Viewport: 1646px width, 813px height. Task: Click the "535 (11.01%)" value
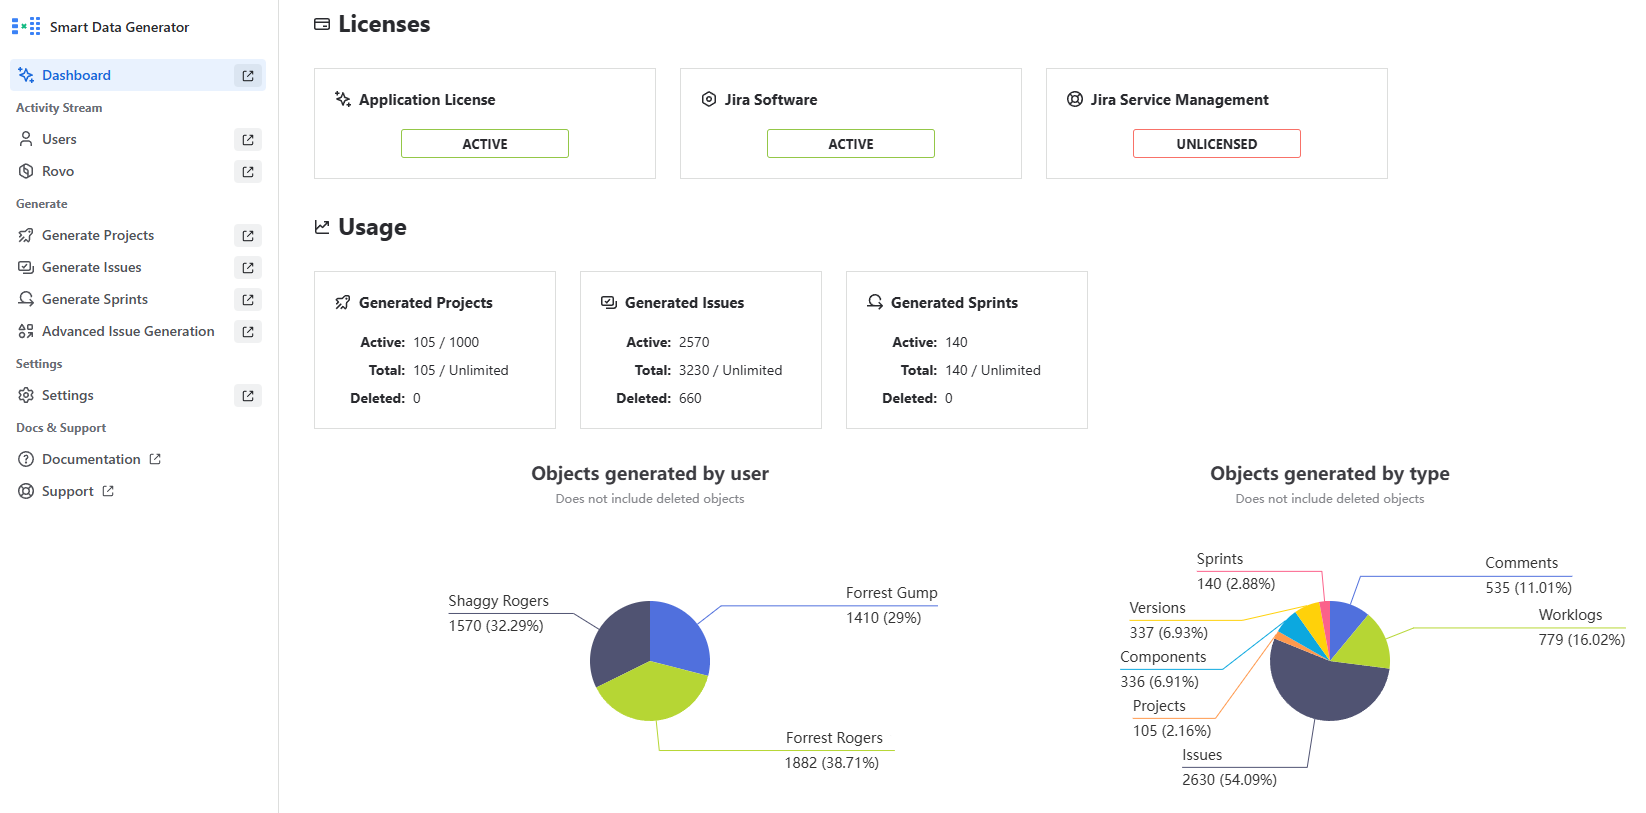pos(1529,588)
